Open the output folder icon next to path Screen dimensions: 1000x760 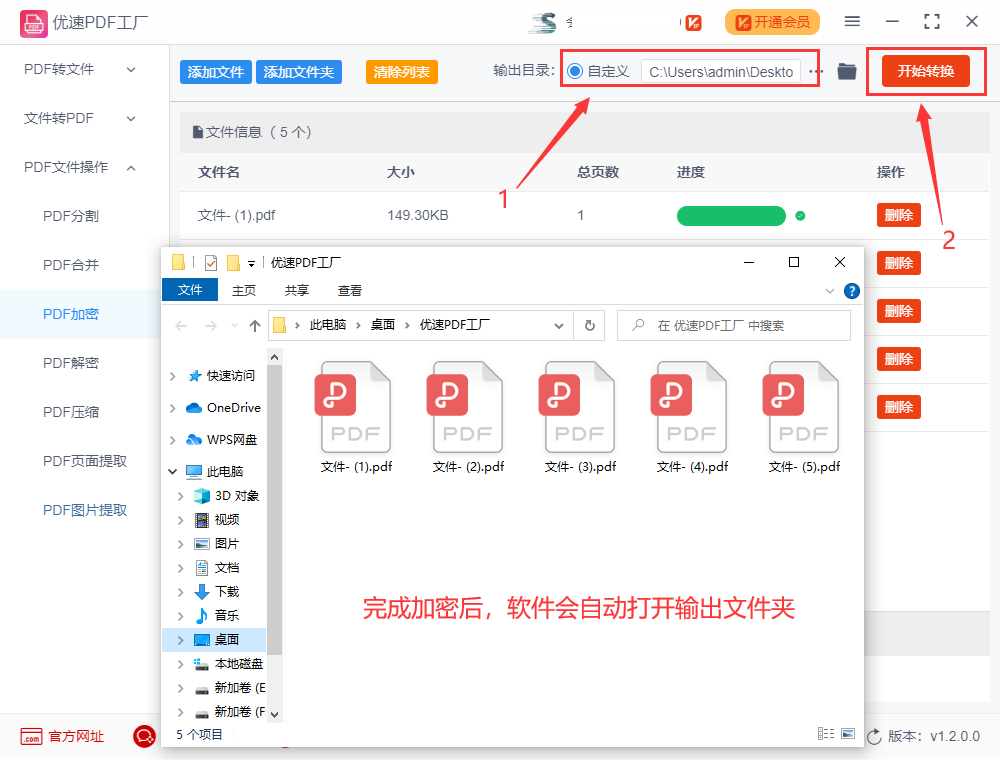click(x=847, y=71)
